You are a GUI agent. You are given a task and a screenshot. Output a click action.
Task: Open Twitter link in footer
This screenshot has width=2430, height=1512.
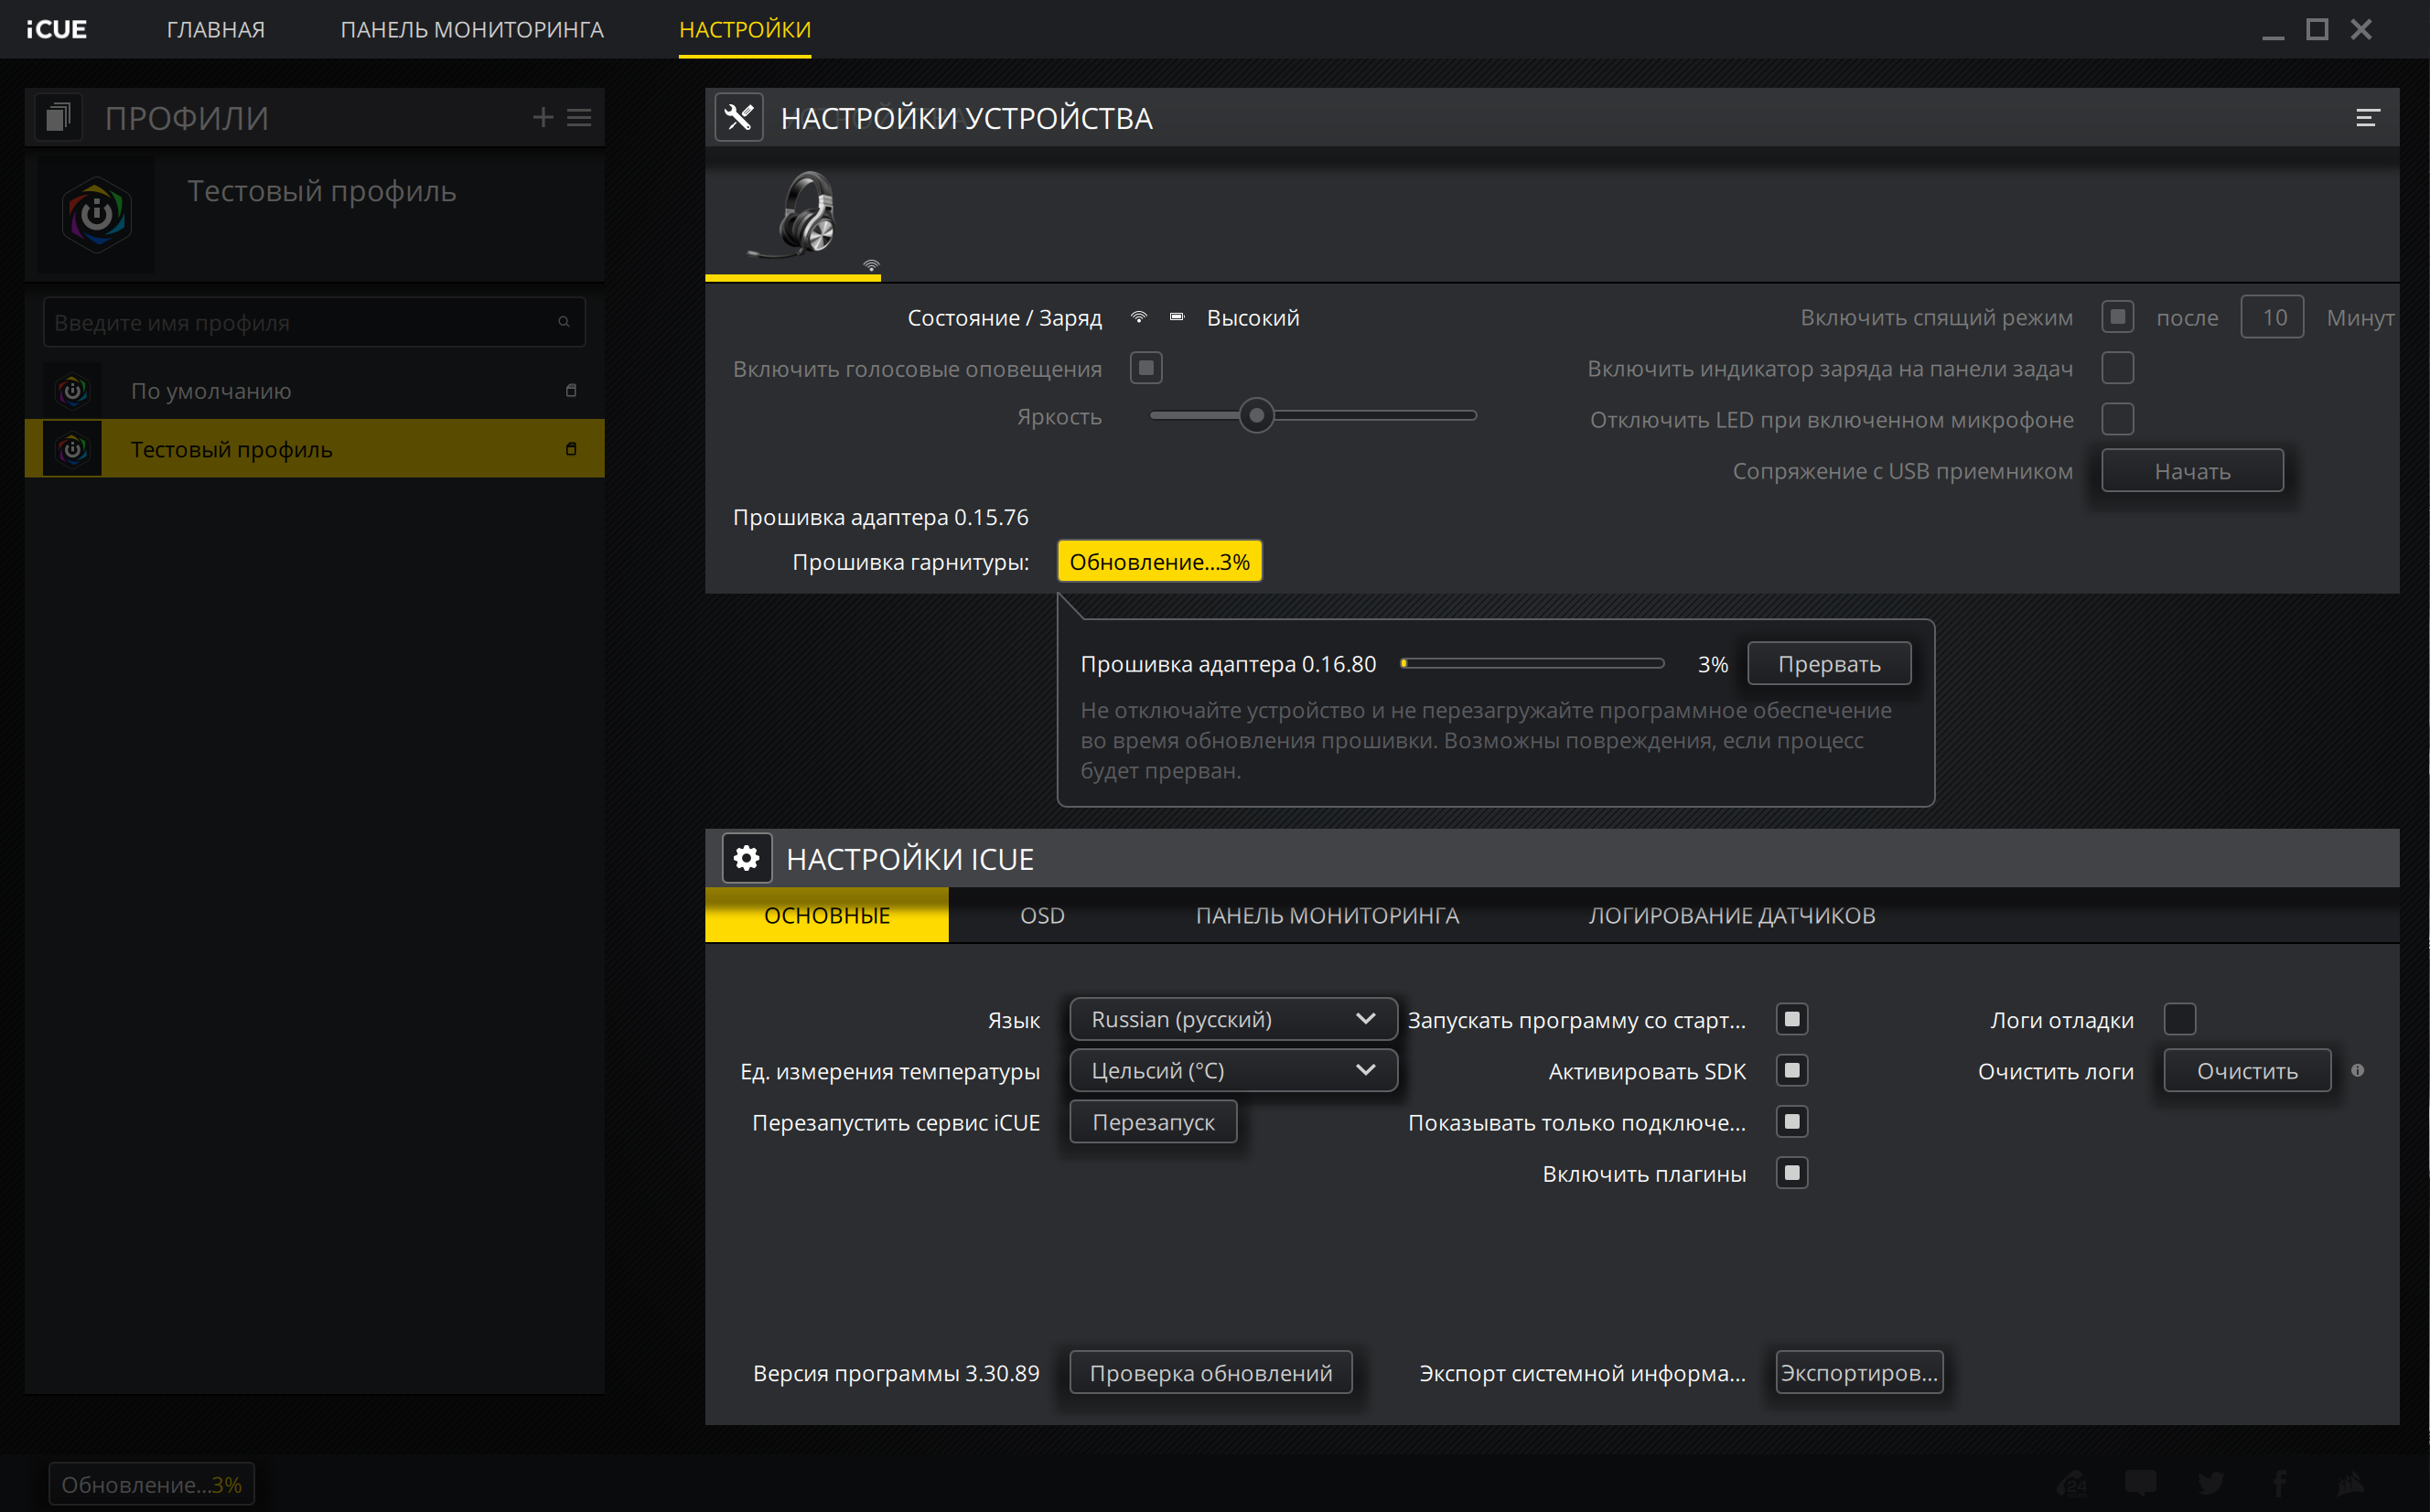(x=2210, y=1483)
